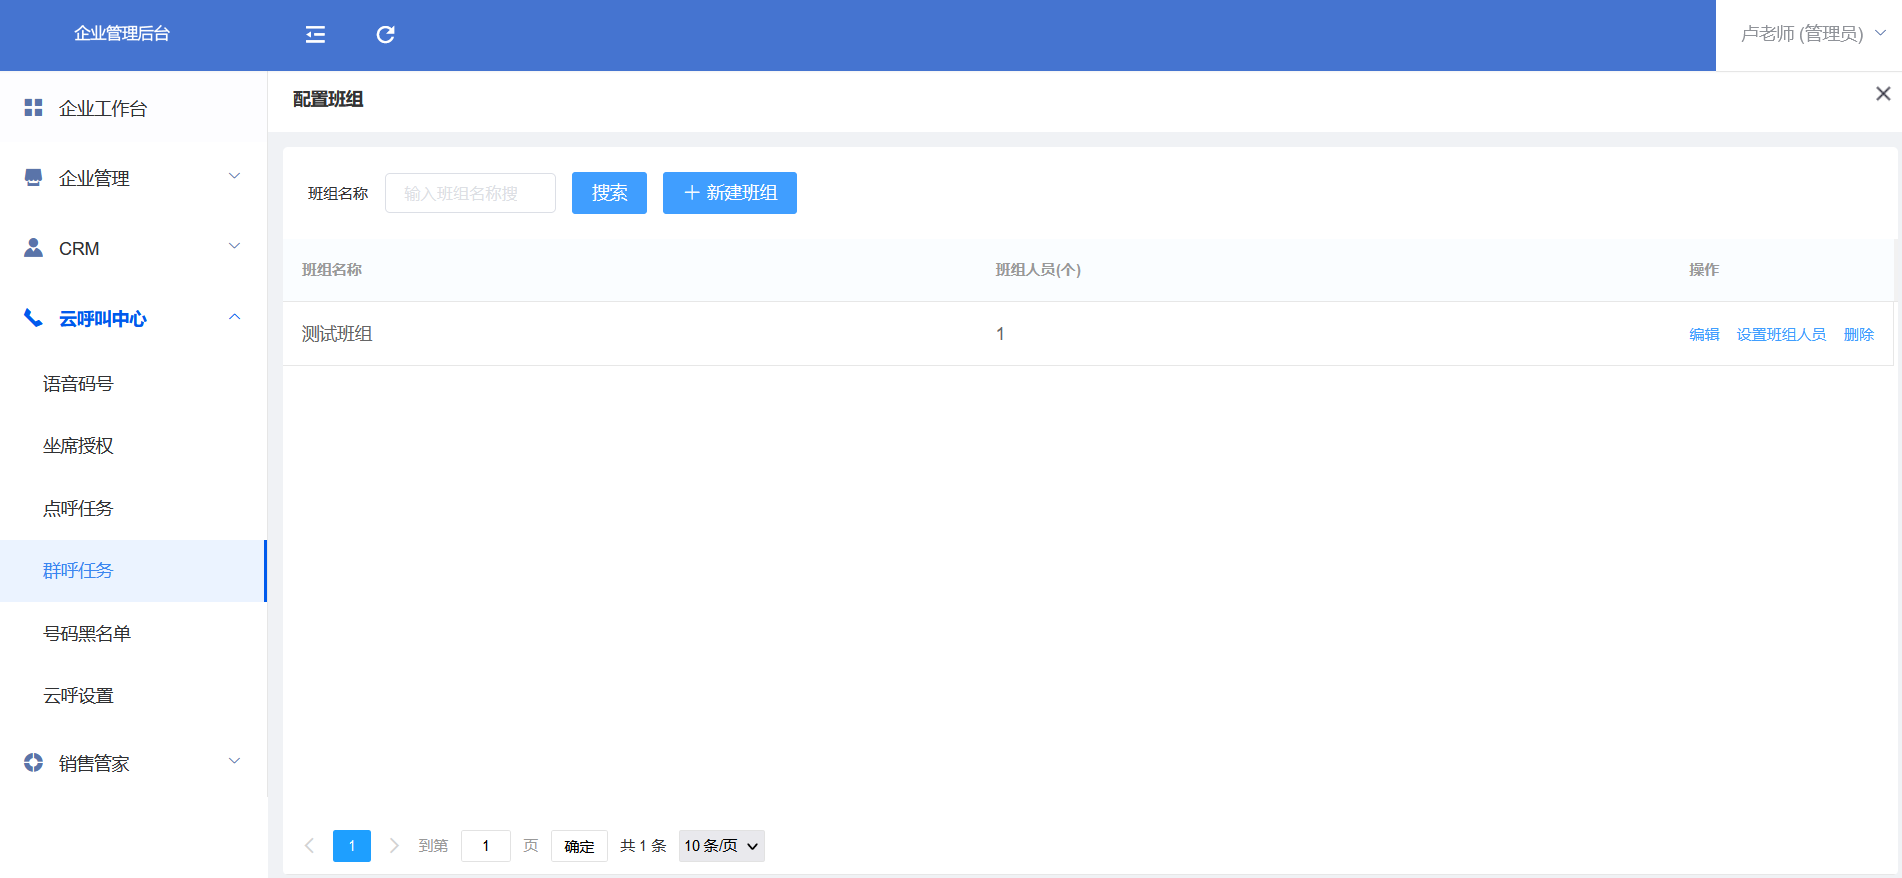Open the 10 条/页 page size dropdown
The width and height of the screenshot is (1902, 878).
coord(722,846)
